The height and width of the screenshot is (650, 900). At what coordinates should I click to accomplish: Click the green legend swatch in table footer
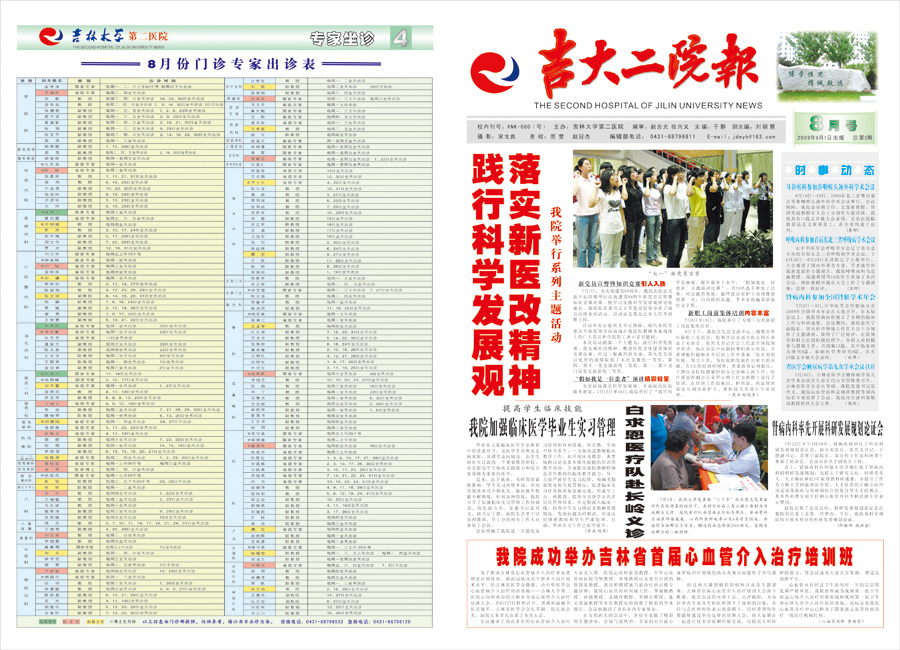point(48,621)
